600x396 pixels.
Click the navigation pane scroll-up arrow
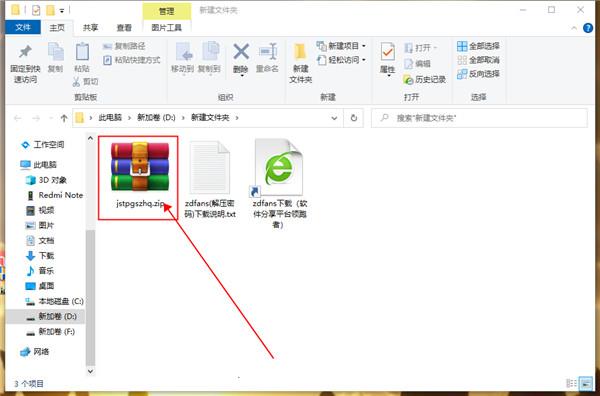pyautogui.click(x=90, y=138)
